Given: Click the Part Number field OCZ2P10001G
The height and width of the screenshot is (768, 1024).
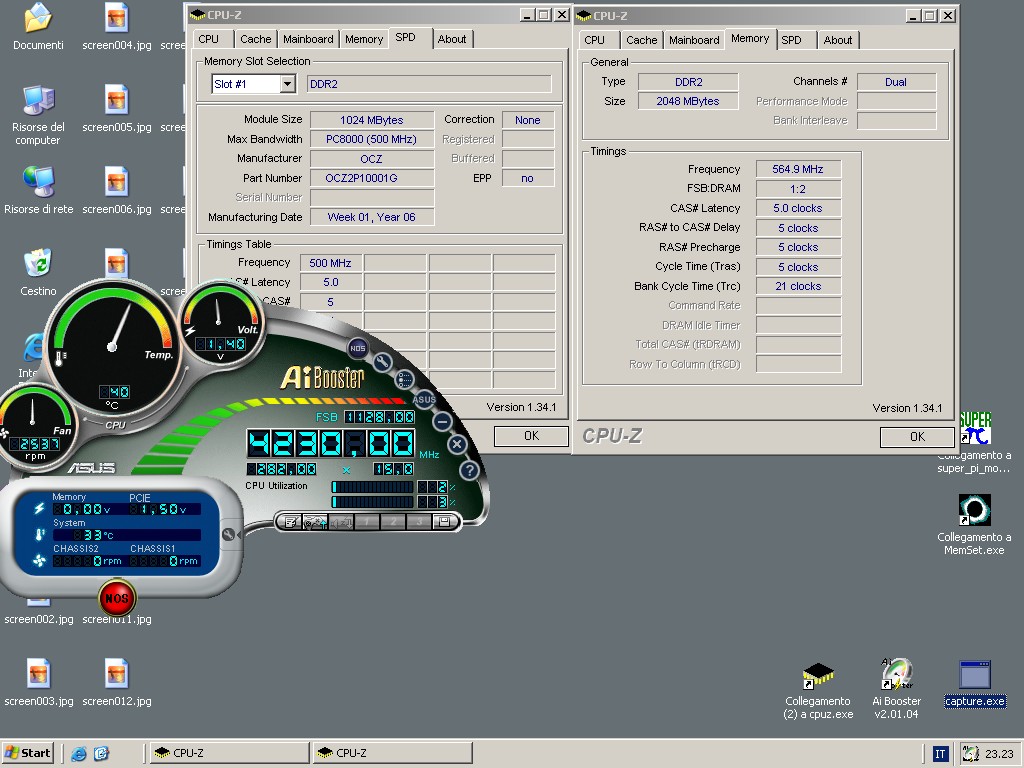Looking at the screenshot, I should click(x=372, y=178).
